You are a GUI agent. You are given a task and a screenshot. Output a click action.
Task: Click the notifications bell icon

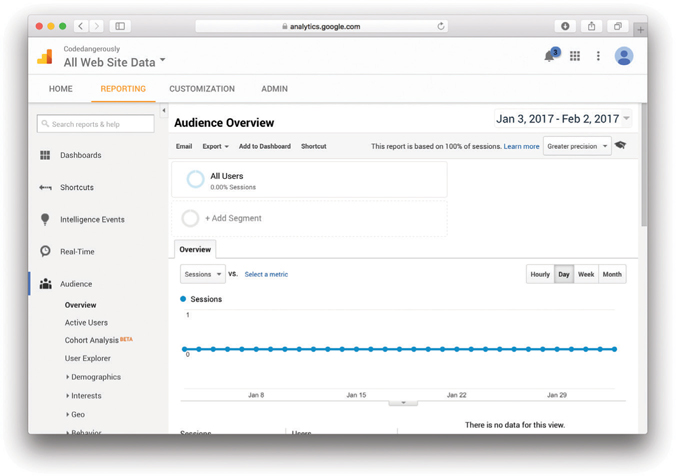click(x=550, y=56)
